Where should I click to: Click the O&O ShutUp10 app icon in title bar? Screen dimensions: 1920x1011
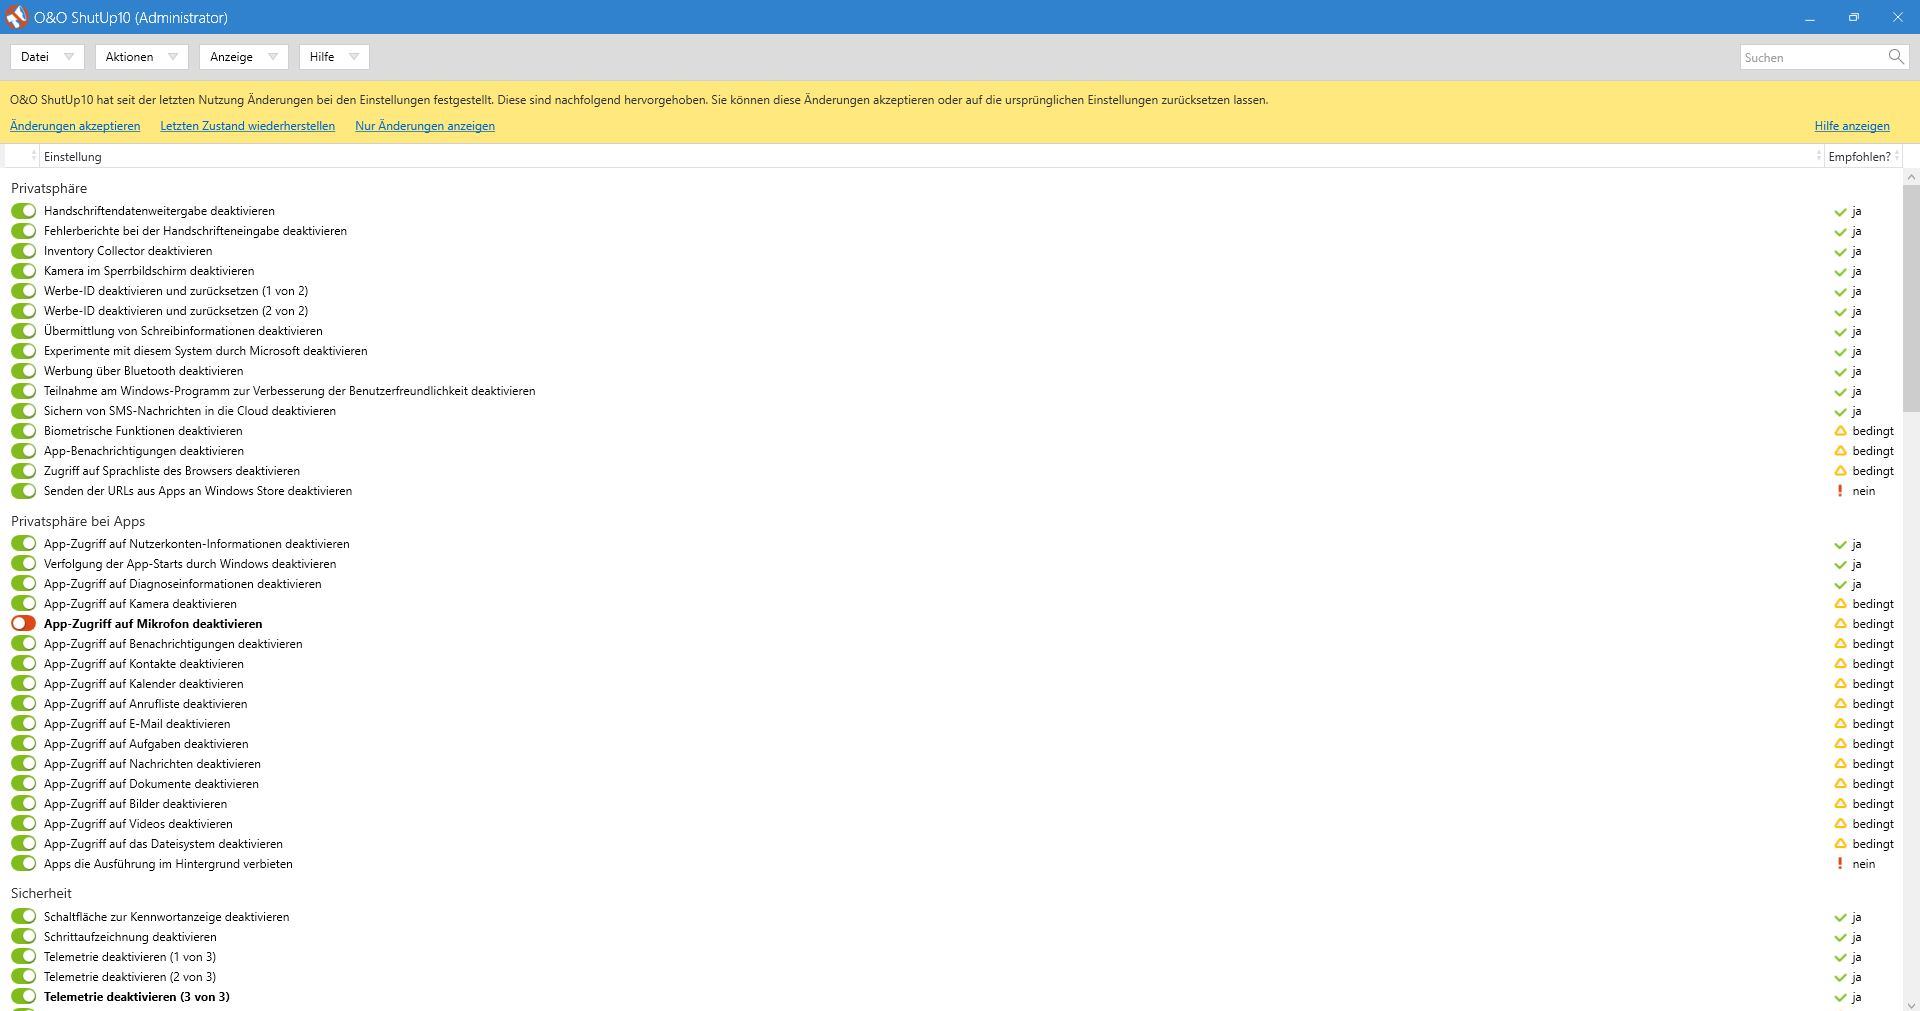[16, 17]
